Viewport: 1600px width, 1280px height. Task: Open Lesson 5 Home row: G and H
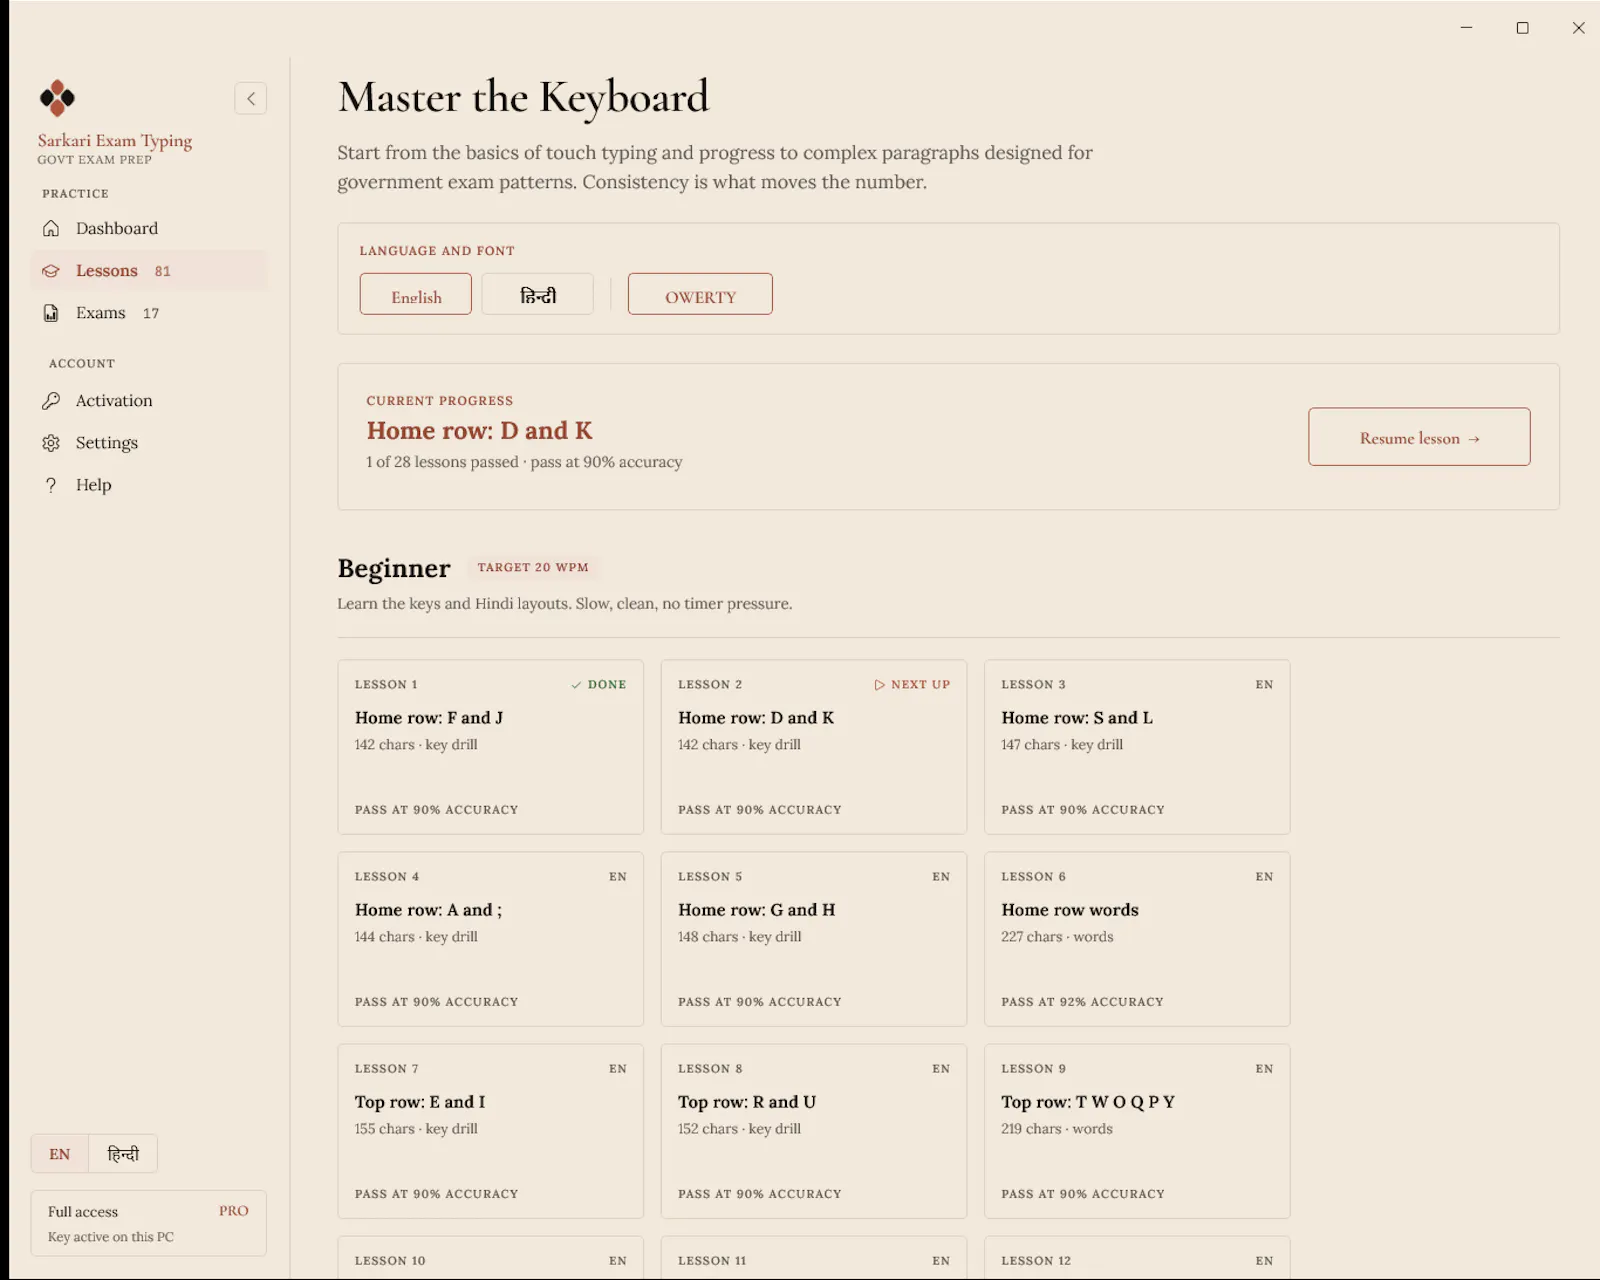[x=814, y=939]
